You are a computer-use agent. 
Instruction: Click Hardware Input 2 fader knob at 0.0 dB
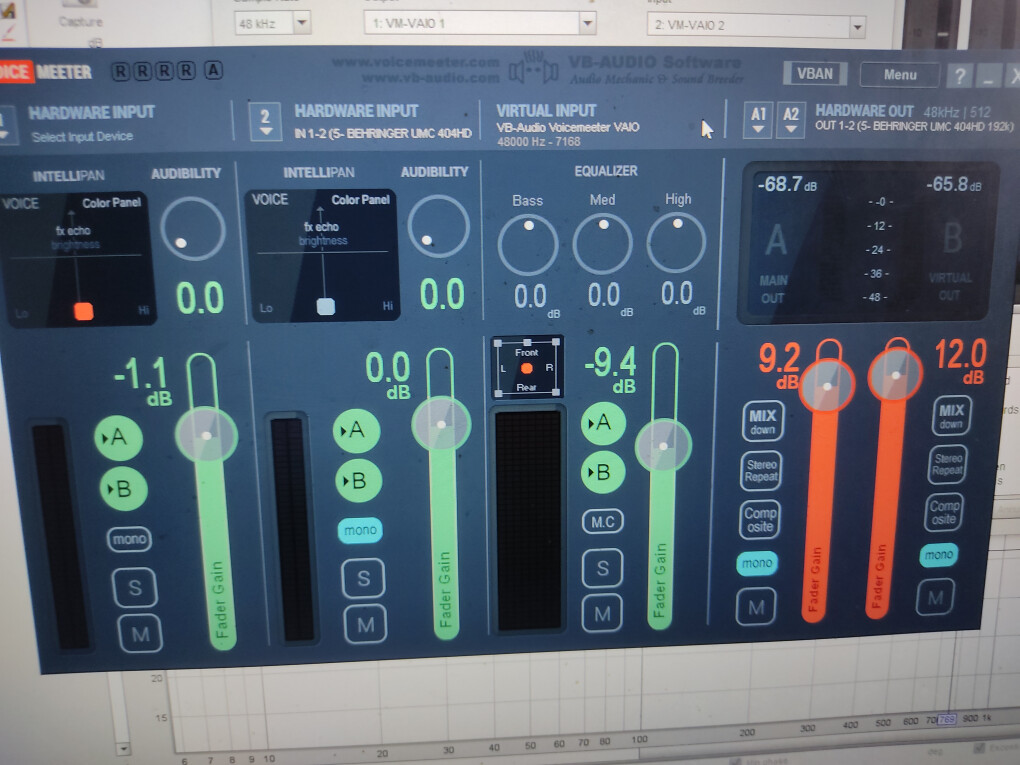[x=441, y=425]
